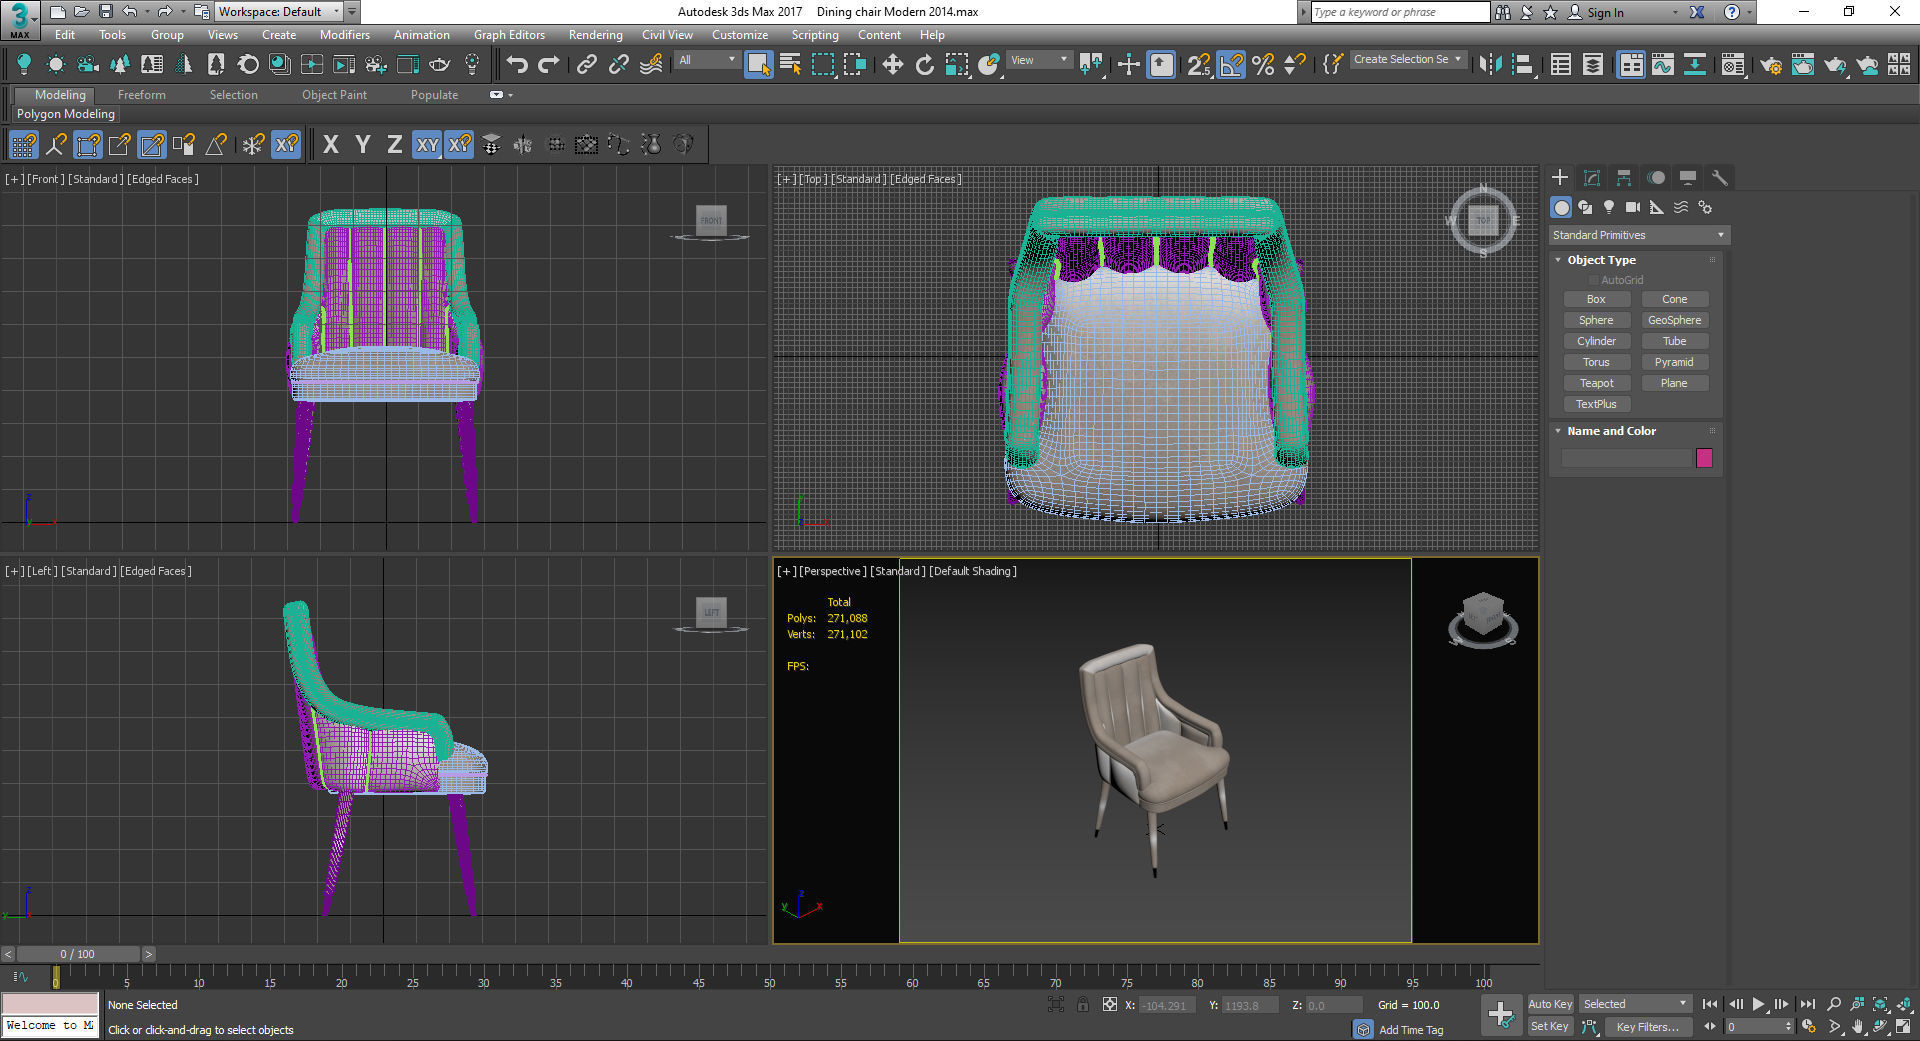Open the Scripting menu
Image resolution: width=1920 pixels, height=1041 pixels.
point(815,35)
